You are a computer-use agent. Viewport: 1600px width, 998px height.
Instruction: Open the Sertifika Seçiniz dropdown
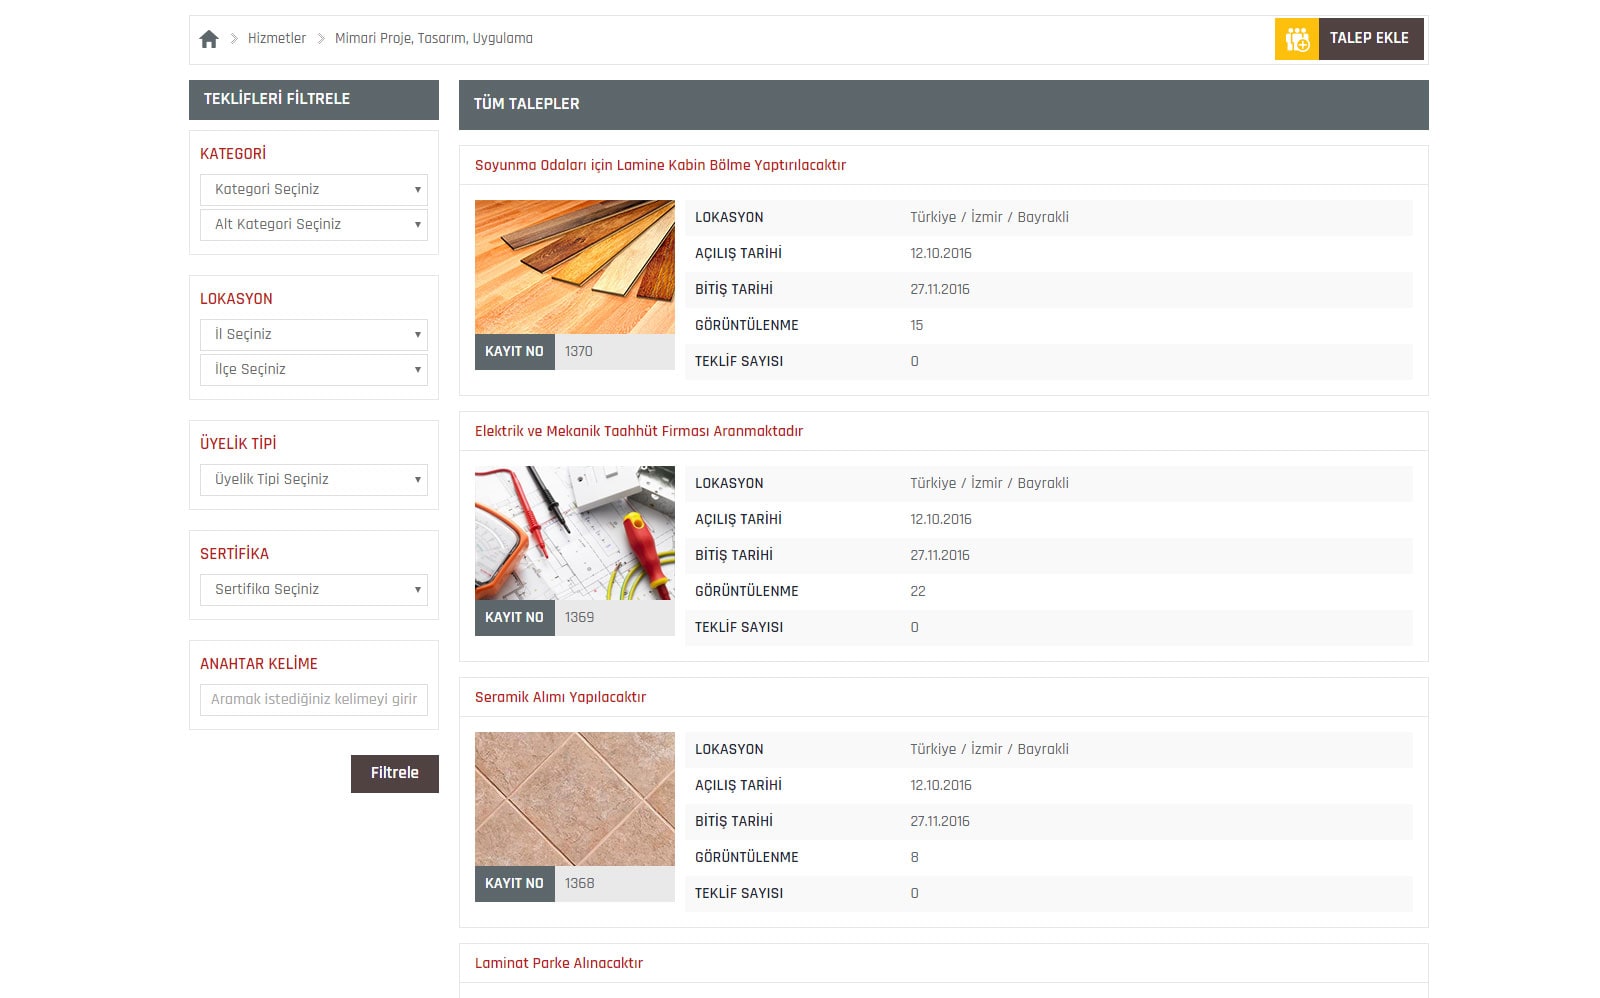point(314,590)
